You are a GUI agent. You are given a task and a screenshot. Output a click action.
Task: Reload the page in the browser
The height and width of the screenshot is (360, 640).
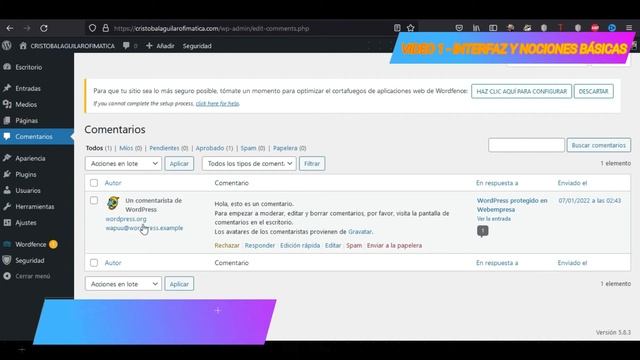click(x=44, y=28)
